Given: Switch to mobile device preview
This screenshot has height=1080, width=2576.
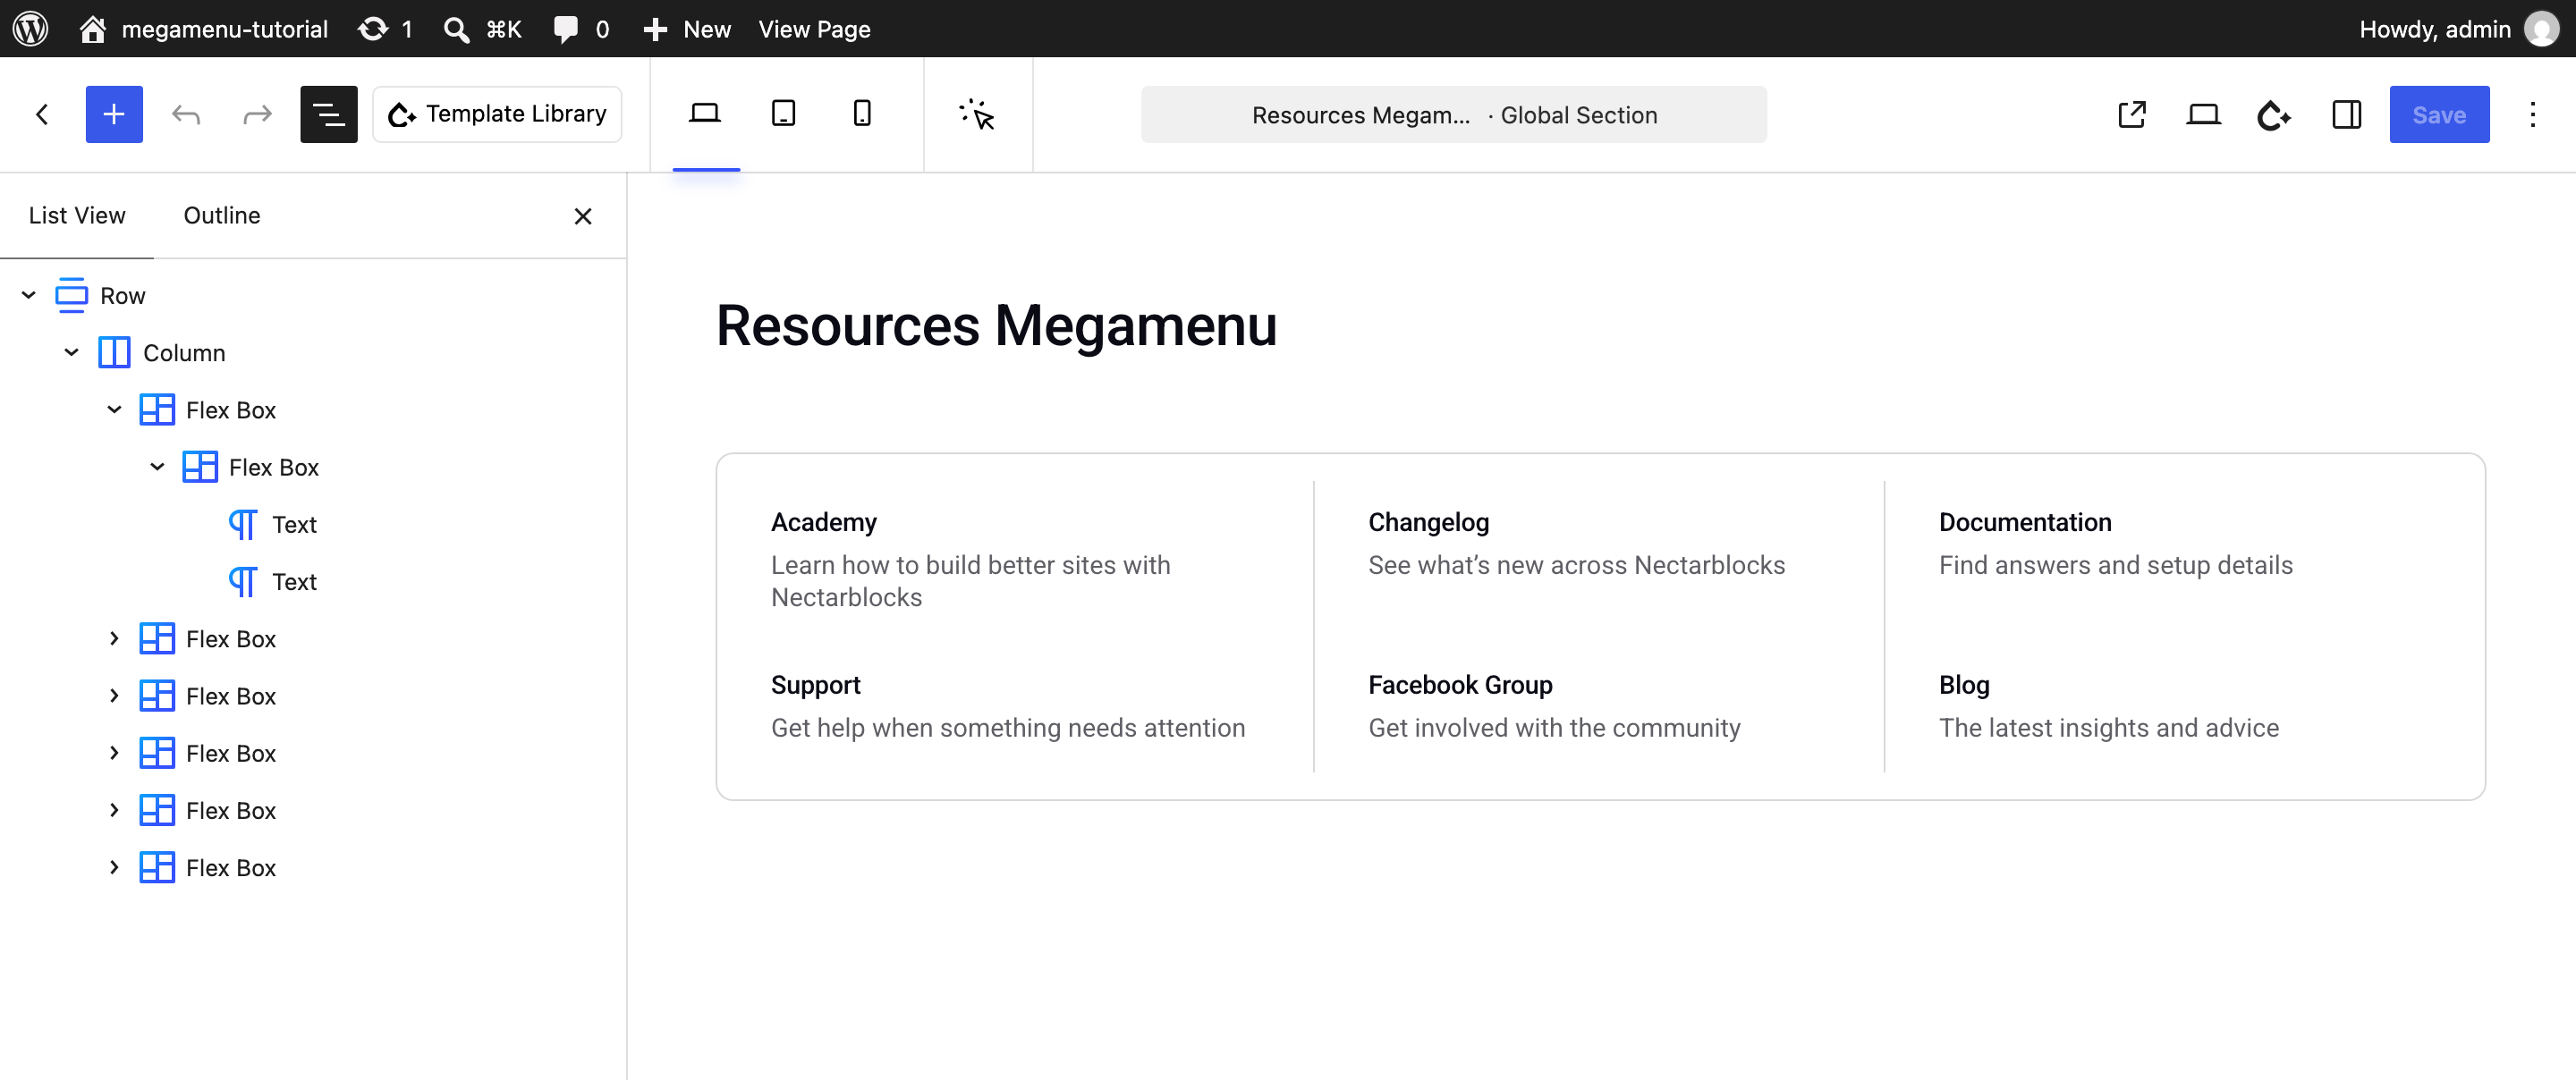Looking at the screenshot, I should 862,114.
